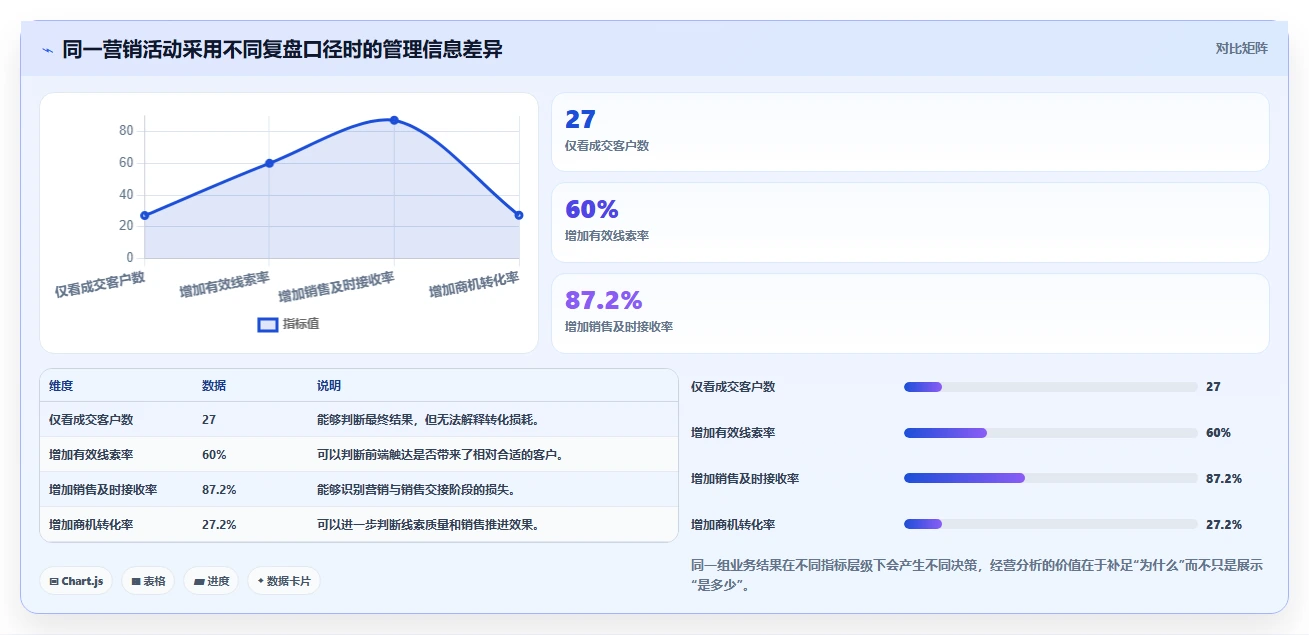
Task: Click the 维度 column header
Action: pyautogui.click(x=61, y=386)
